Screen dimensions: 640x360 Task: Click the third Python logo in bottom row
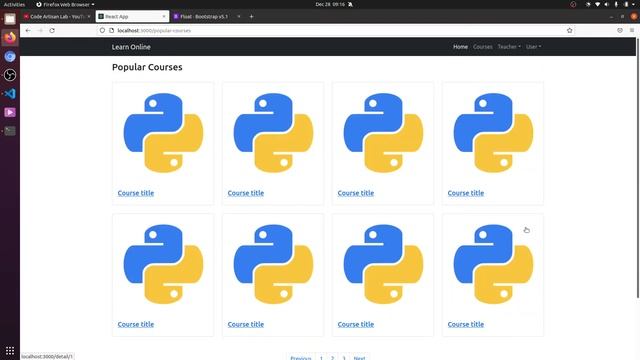(383, 264)
